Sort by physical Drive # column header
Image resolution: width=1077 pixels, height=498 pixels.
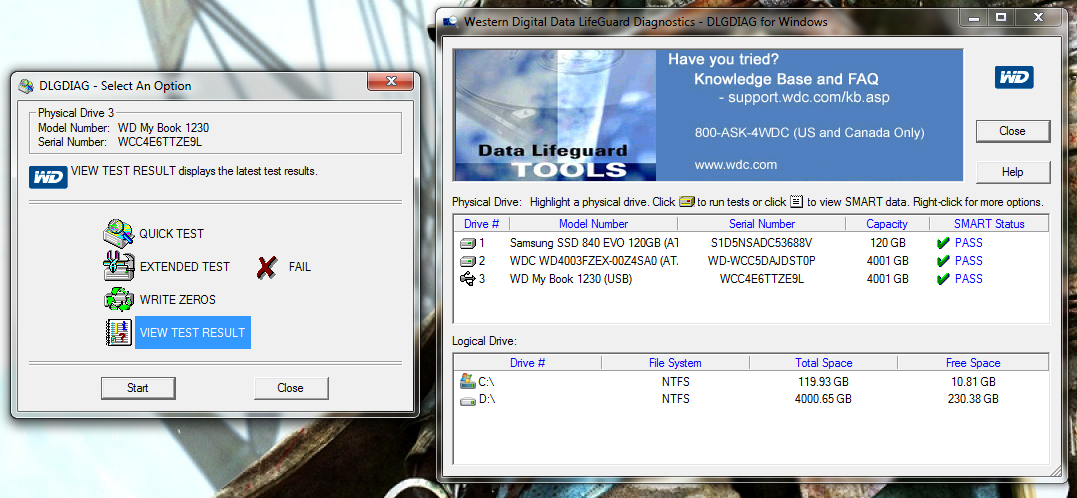[x=481, y=224]
